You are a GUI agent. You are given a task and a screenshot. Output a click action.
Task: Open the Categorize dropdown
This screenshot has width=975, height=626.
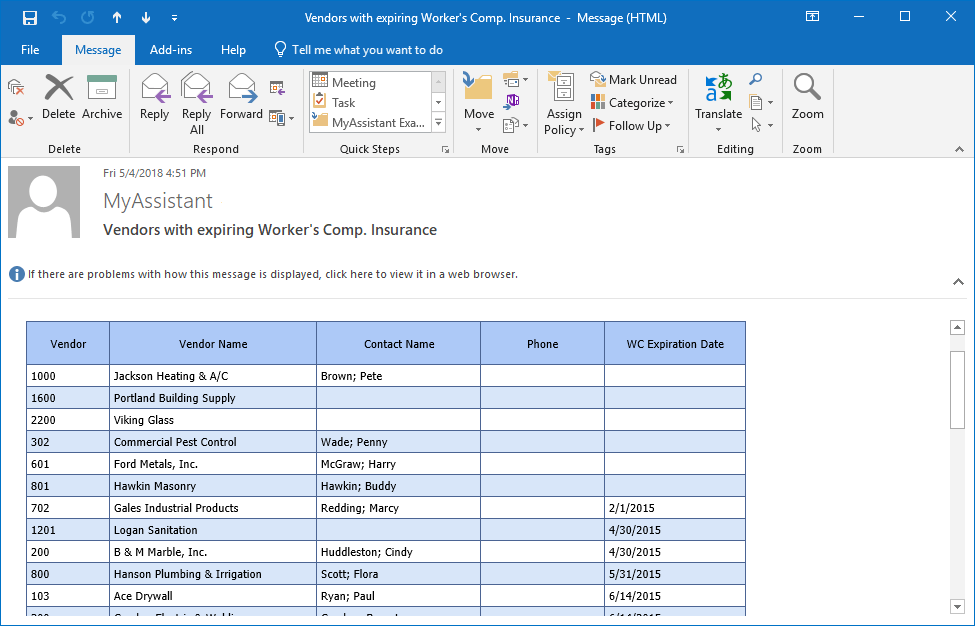click(x=632, y=103)
